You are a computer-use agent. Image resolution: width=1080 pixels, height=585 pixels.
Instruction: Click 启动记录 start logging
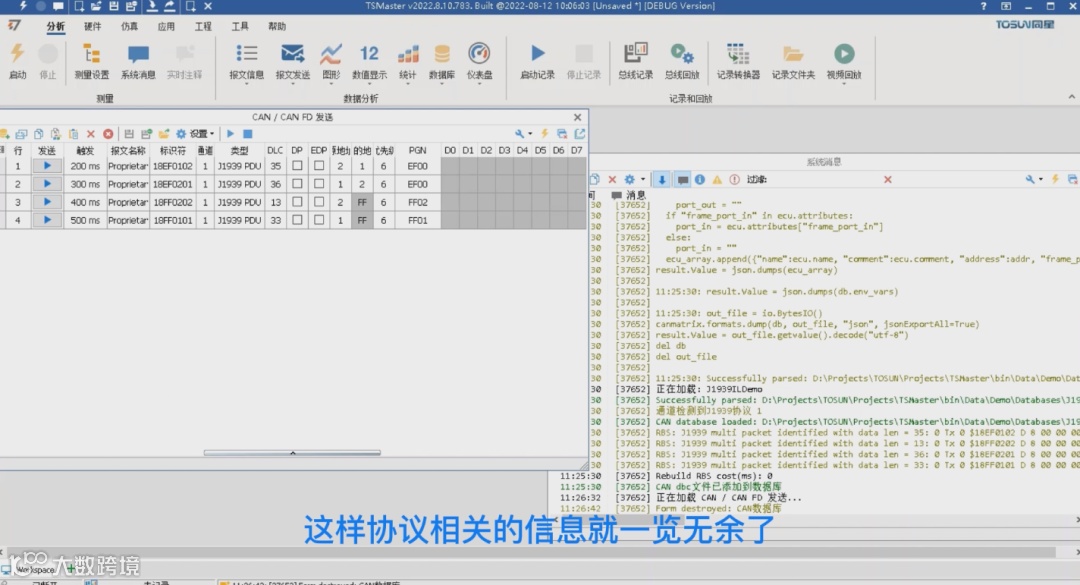point(537,61)
